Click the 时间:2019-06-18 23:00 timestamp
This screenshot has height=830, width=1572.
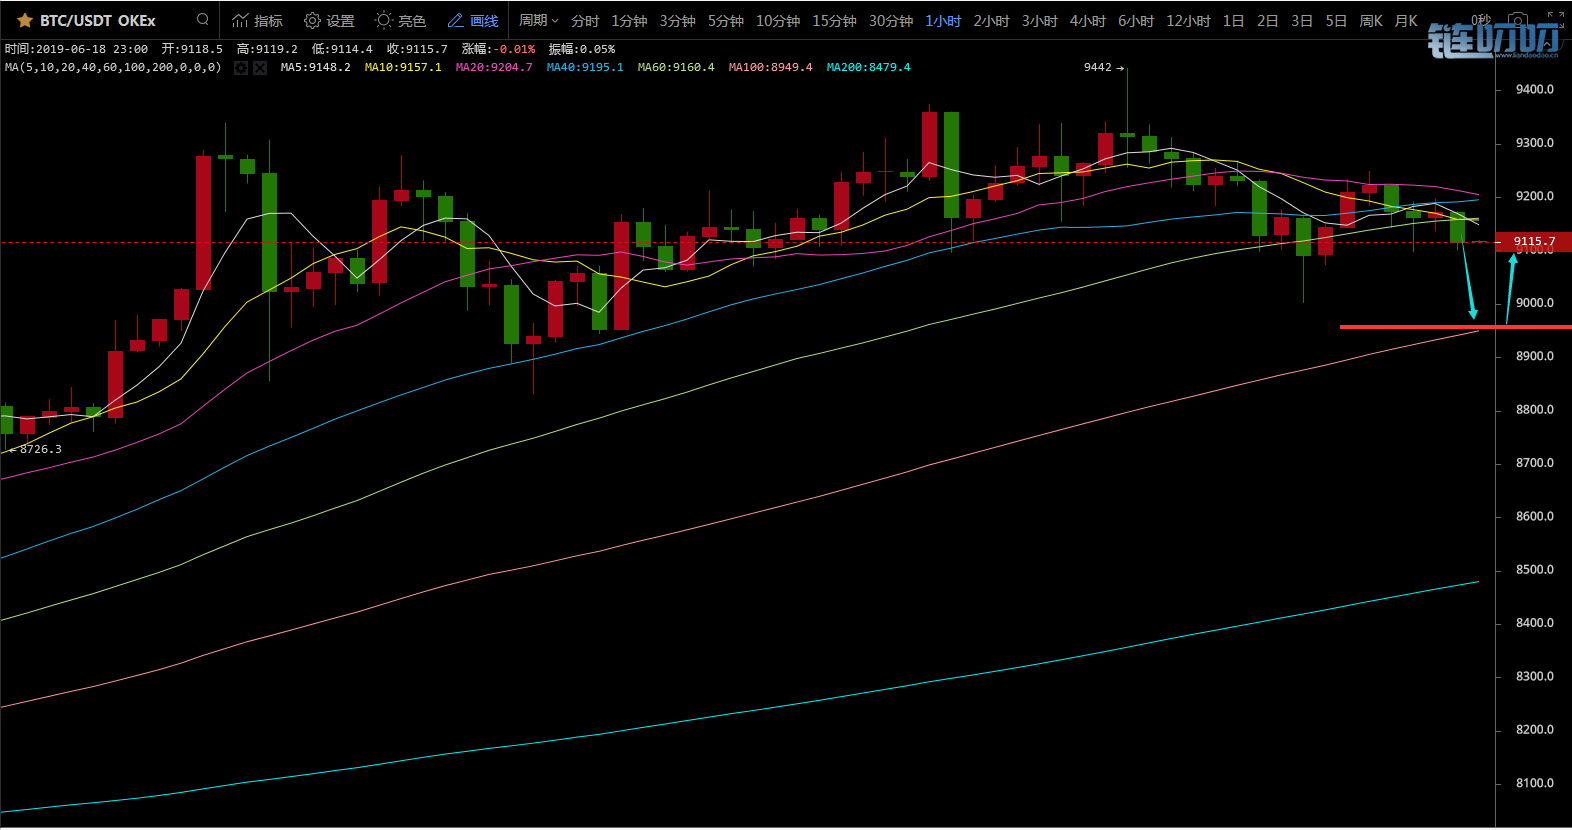click(x=76, y=49)
